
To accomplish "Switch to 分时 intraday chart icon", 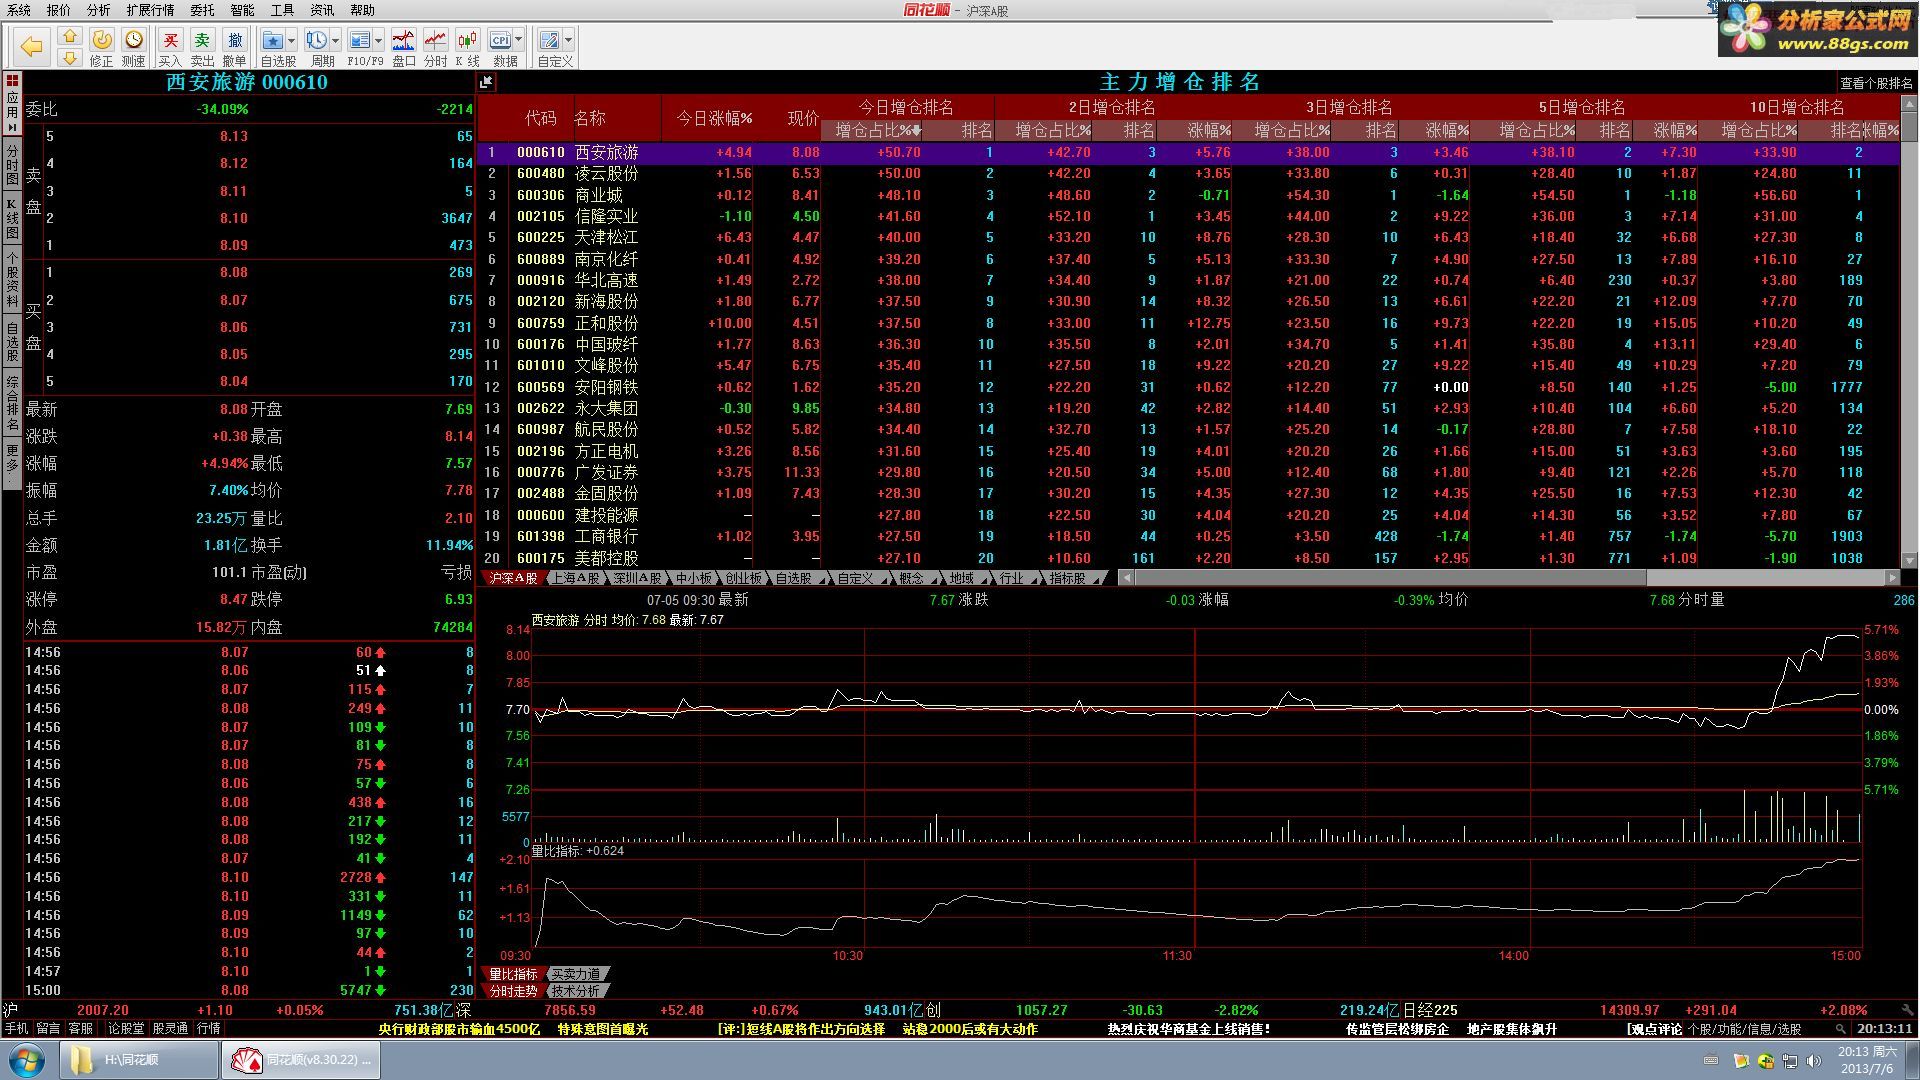I will click(x=435, y=40).
